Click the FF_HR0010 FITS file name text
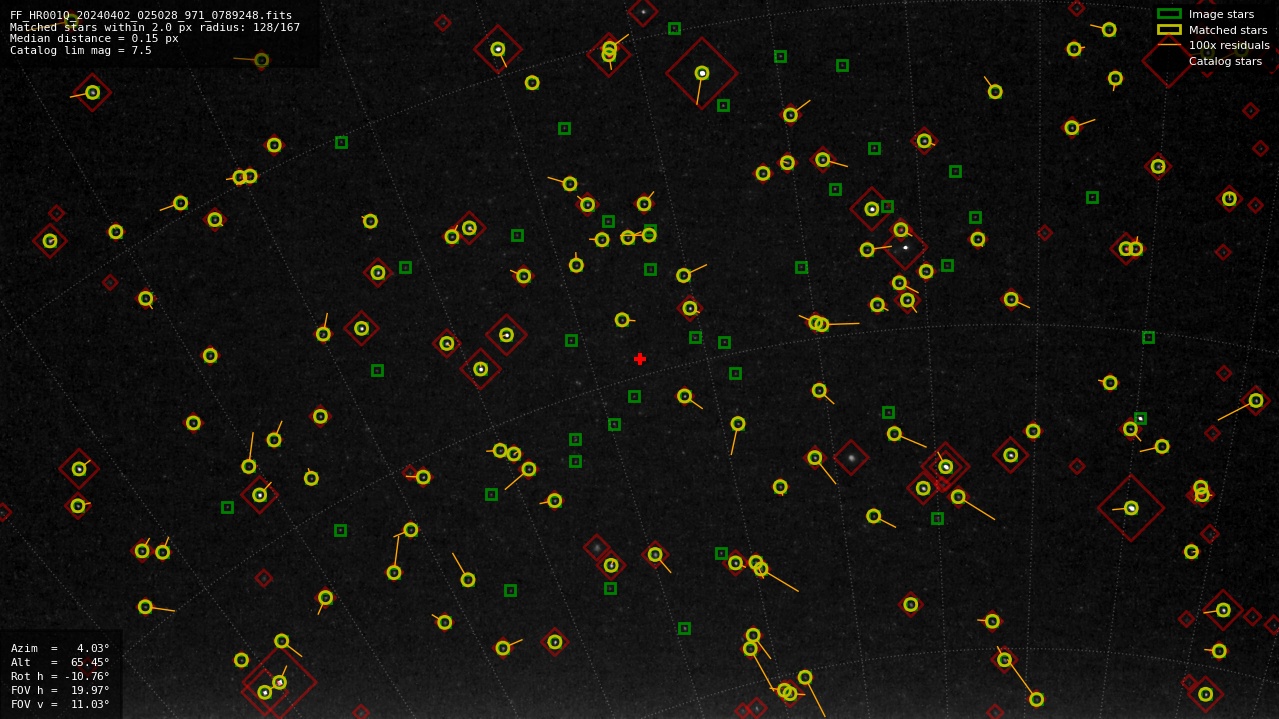This screenshot has height=719, width=1279. pyautogui.click(x=151, y=16)
